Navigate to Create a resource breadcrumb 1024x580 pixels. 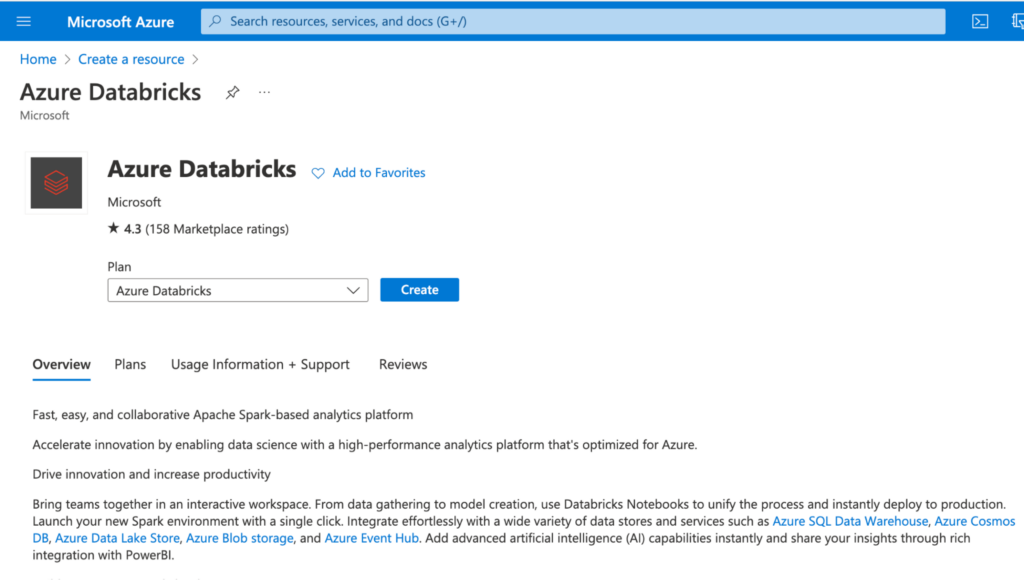[131, 59]
